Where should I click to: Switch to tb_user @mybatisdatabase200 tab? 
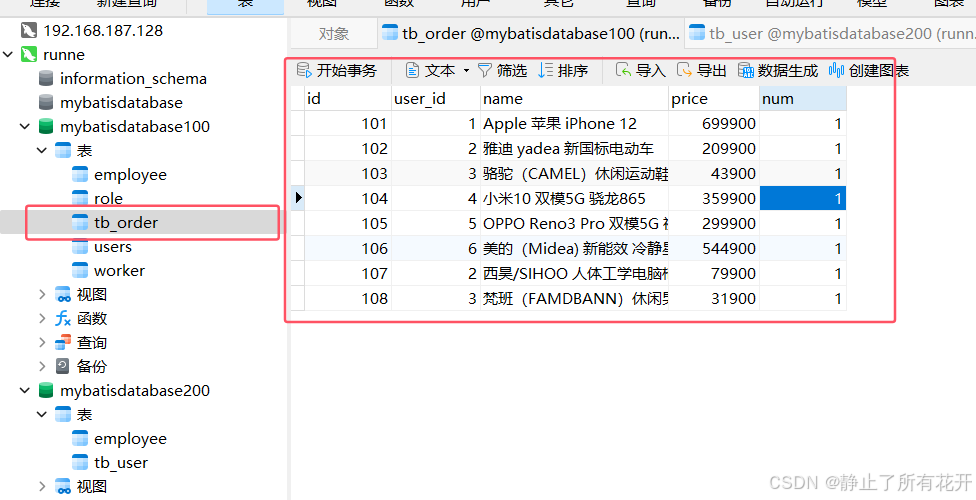tap(832, 34)
